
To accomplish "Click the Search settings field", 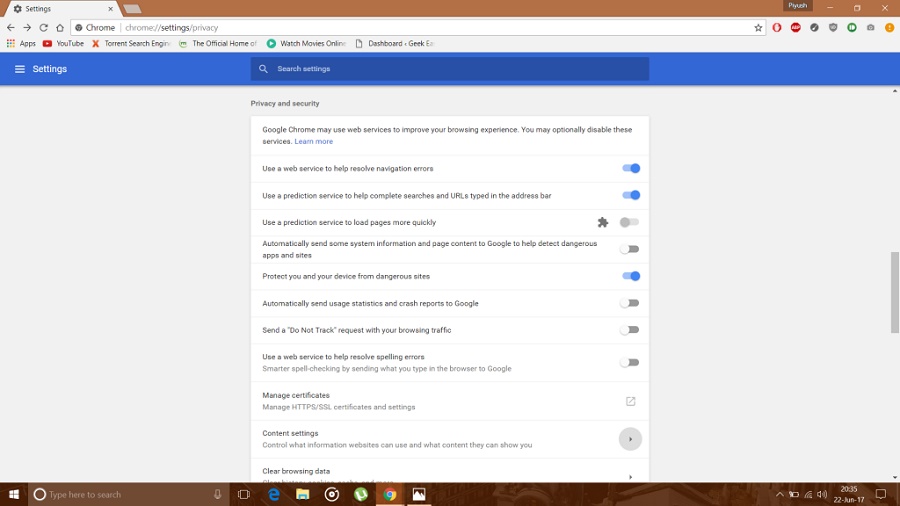I will [x=449, y=69].
